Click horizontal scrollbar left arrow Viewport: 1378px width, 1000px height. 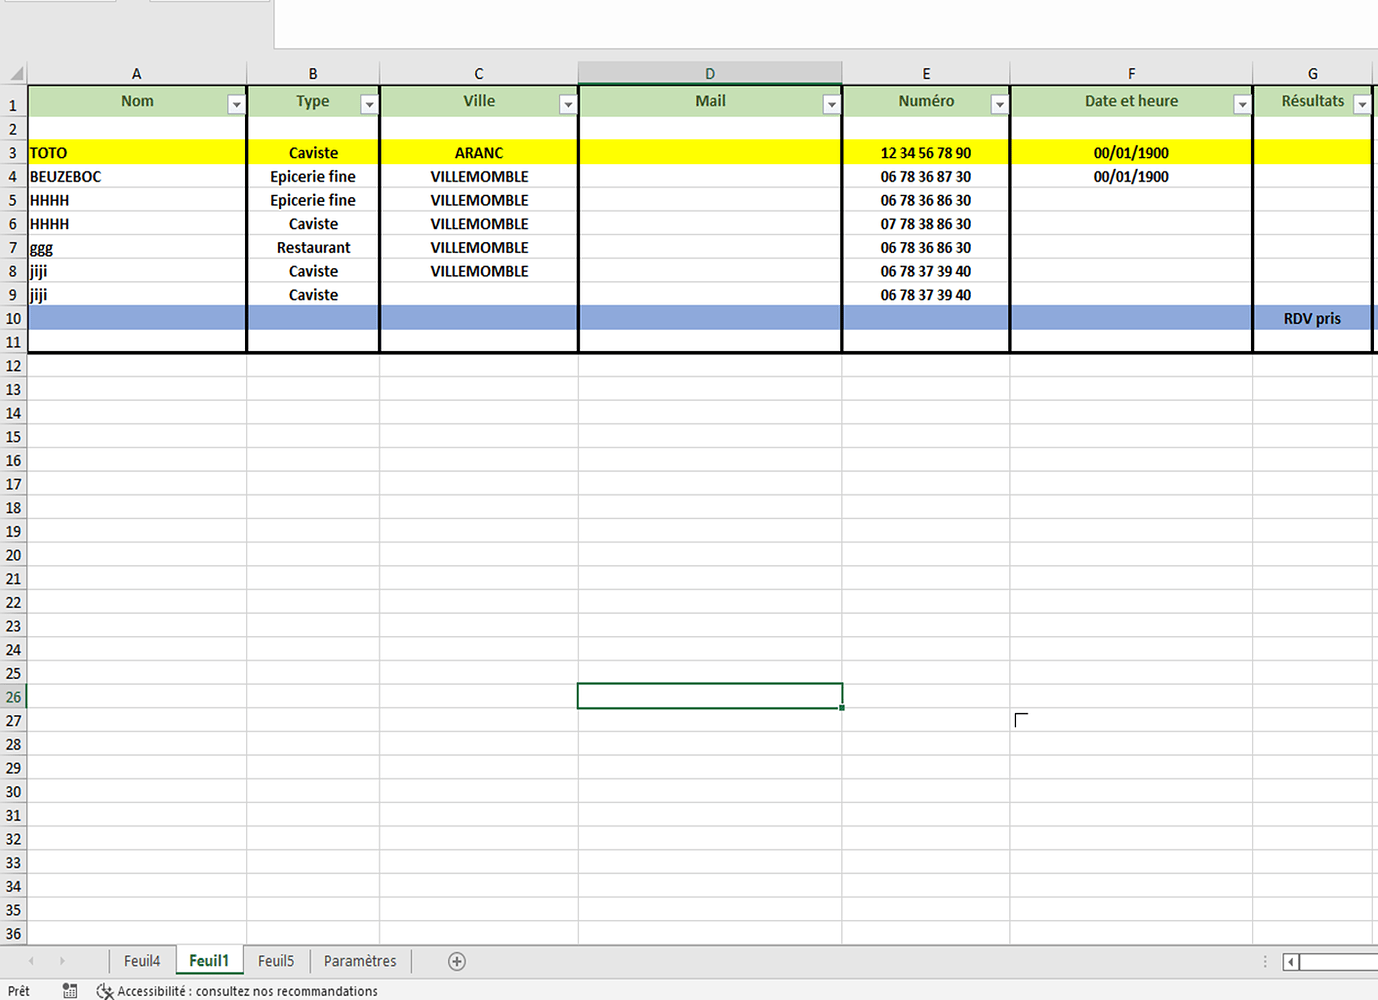[1291, 962]
